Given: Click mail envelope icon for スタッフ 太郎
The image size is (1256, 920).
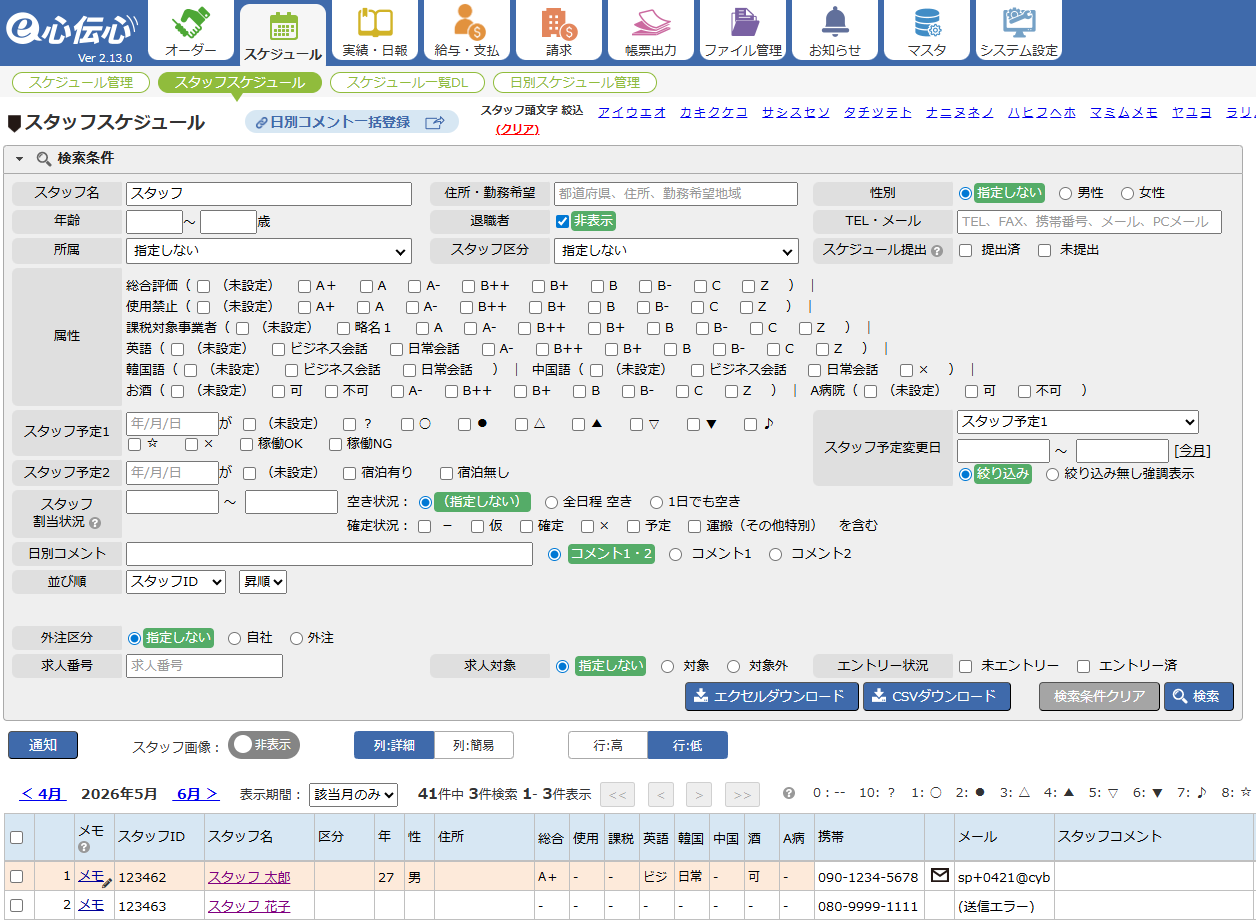Looking at the screenshot, I should 939,875.
